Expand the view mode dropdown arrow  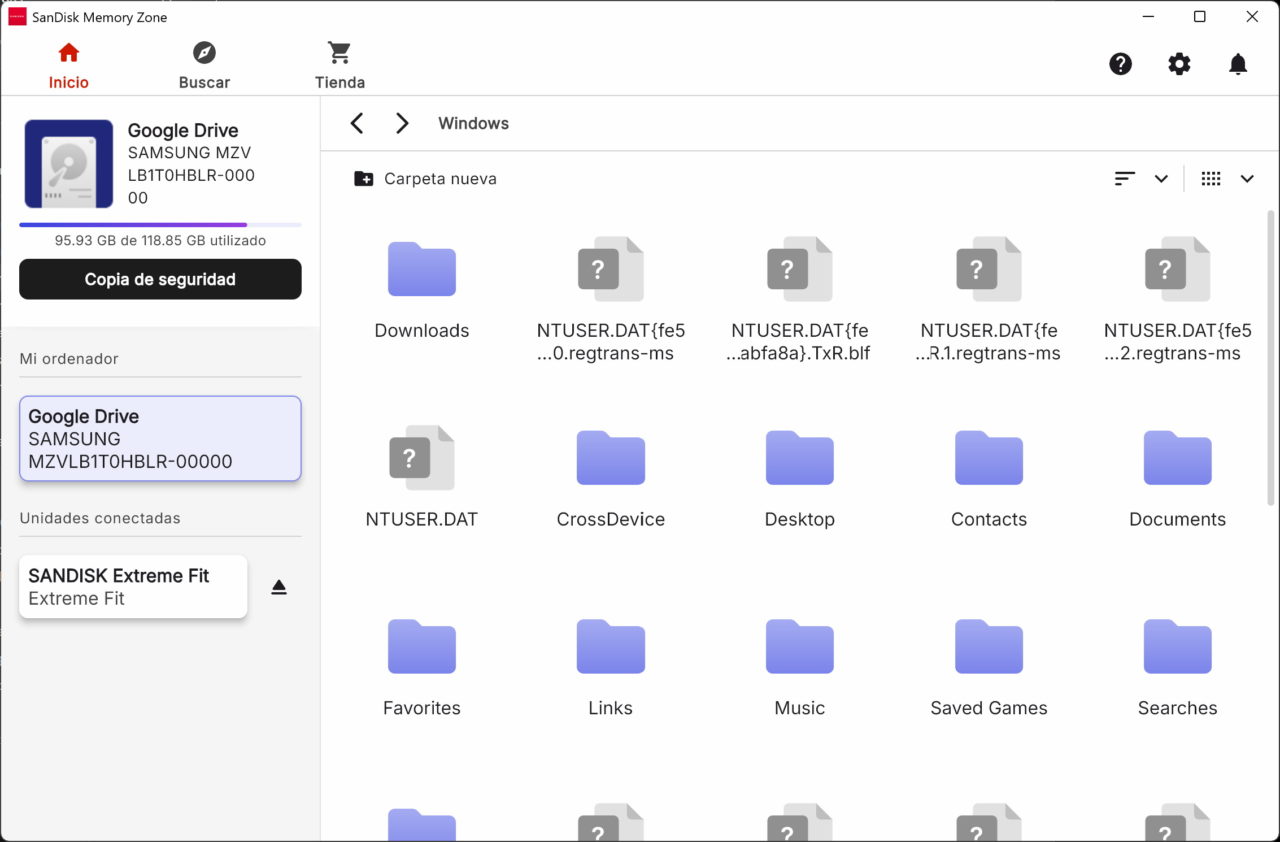point(1247,179)
